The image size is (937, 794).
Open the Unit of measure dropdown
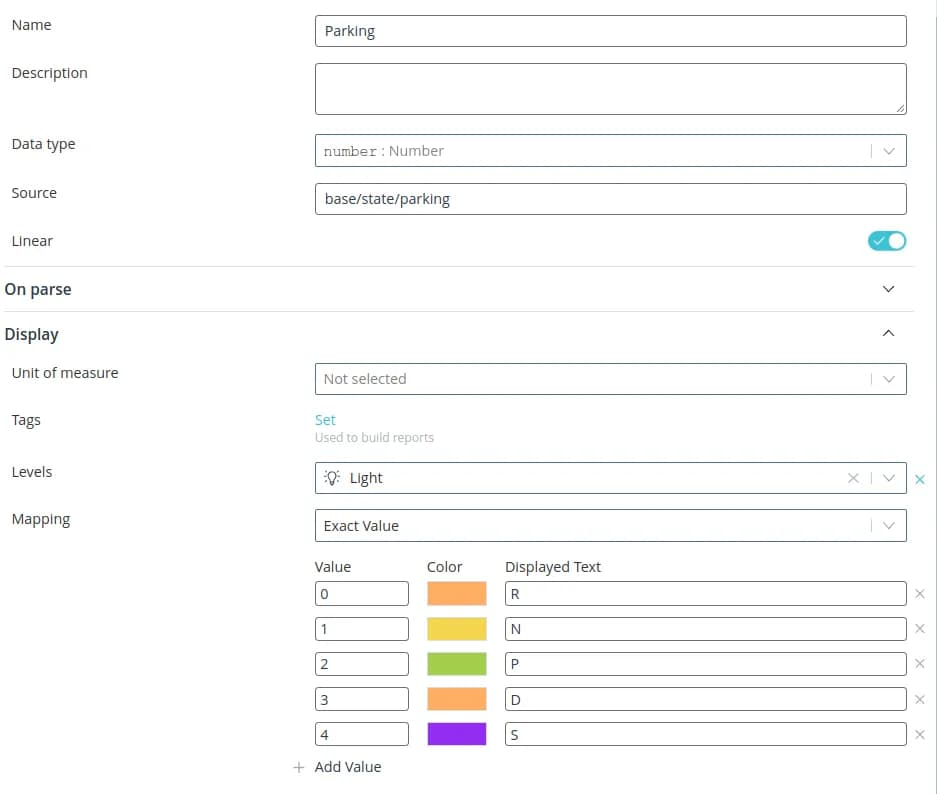(888, 379)
